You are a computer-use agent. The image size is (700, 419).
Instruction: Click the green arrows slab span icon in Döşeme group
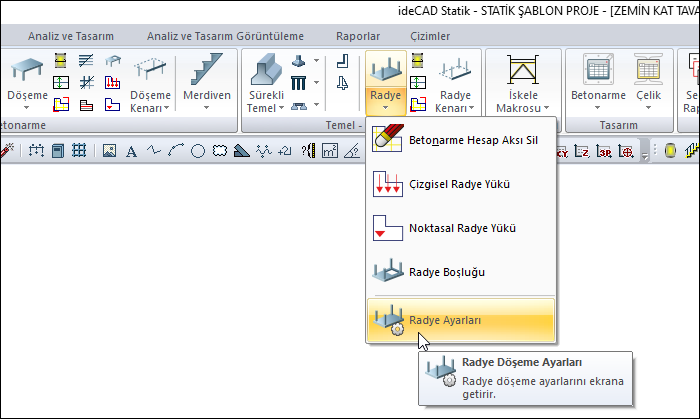61,83
